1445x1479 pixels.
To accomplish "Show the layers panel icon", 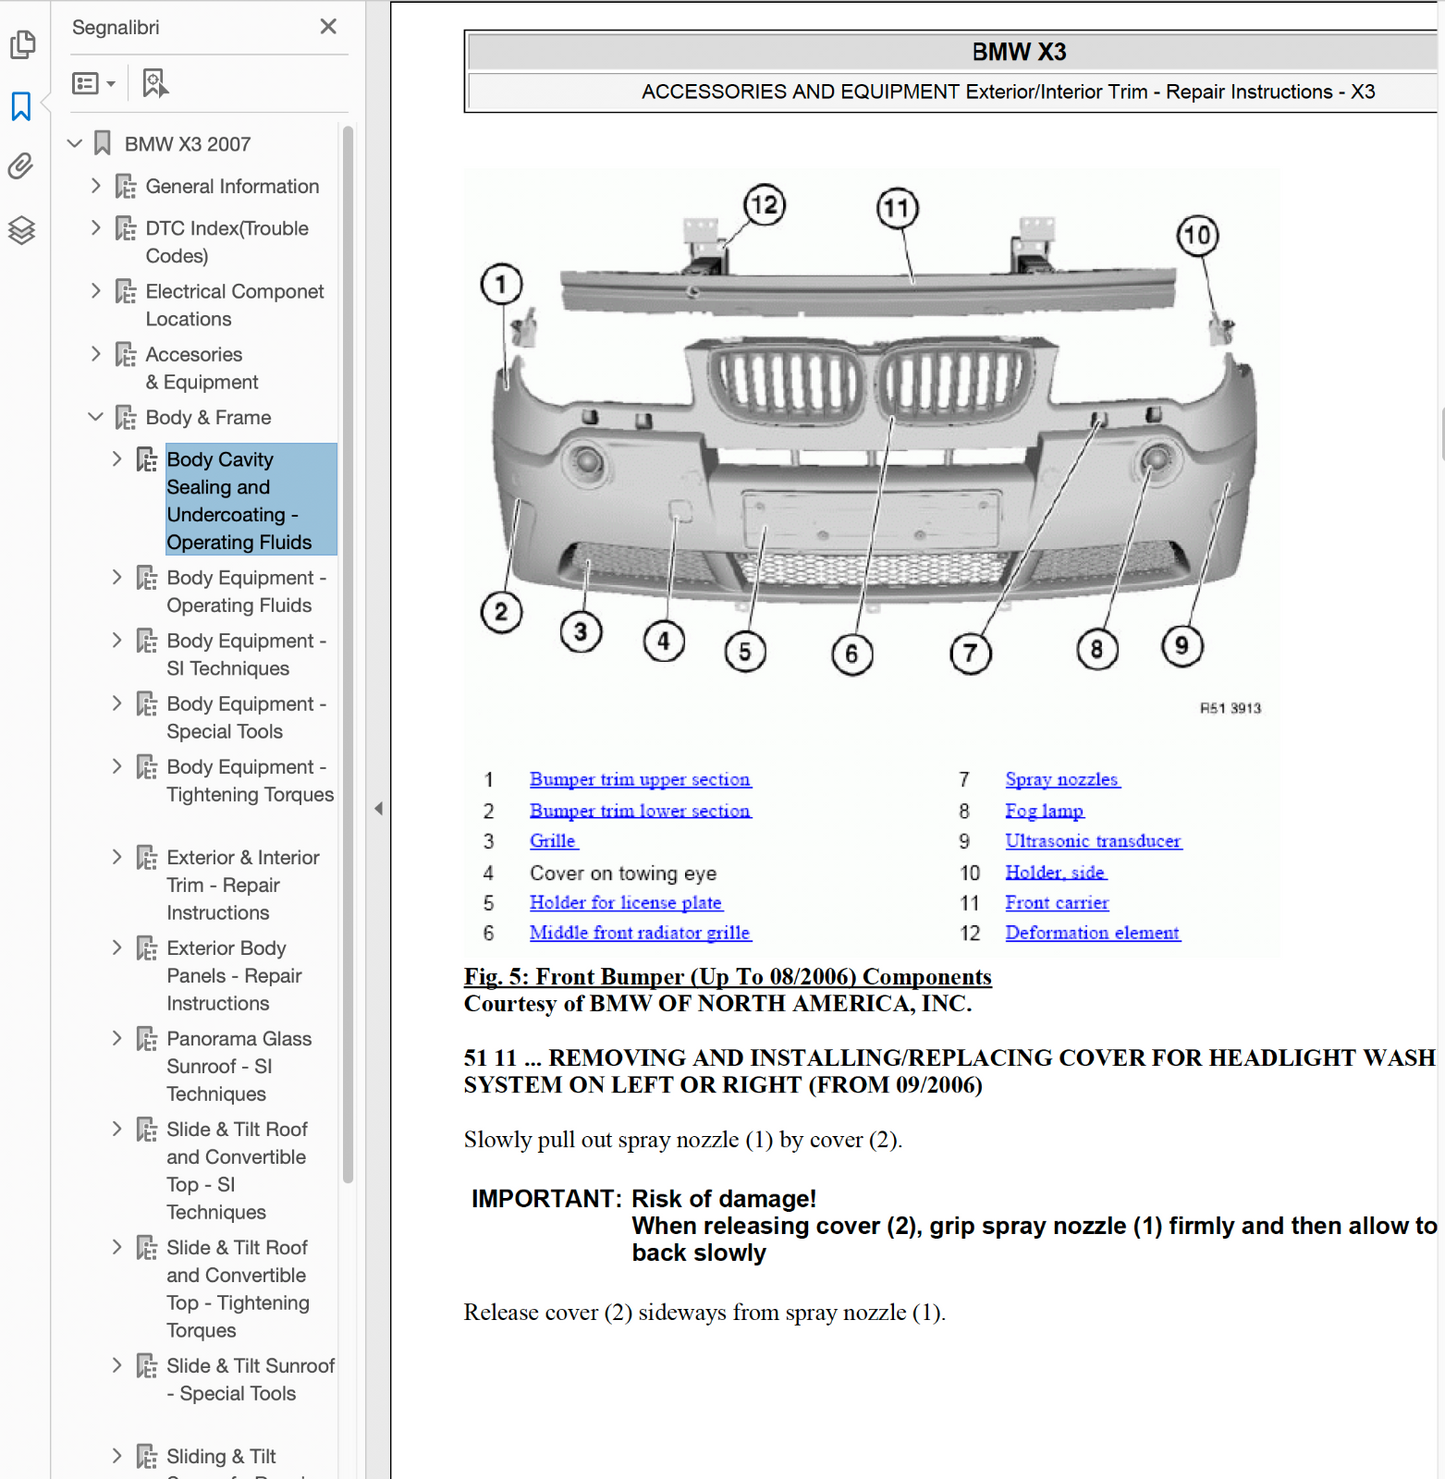I will pos(21,230).
